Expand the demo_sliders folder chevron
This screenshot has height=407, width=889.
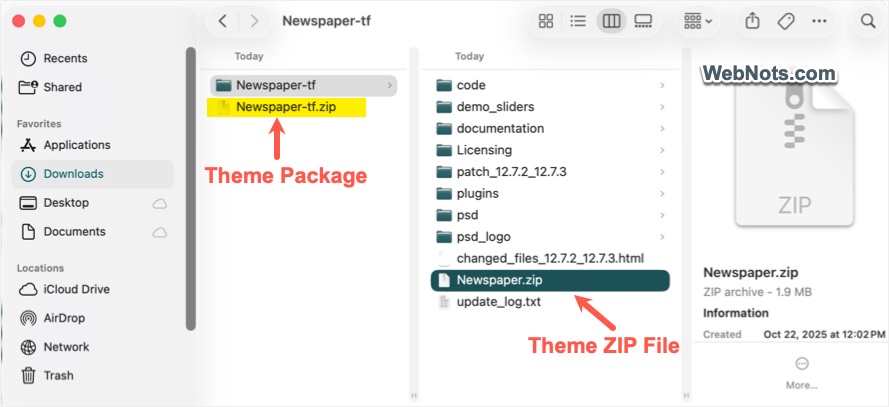click(662, 107)
